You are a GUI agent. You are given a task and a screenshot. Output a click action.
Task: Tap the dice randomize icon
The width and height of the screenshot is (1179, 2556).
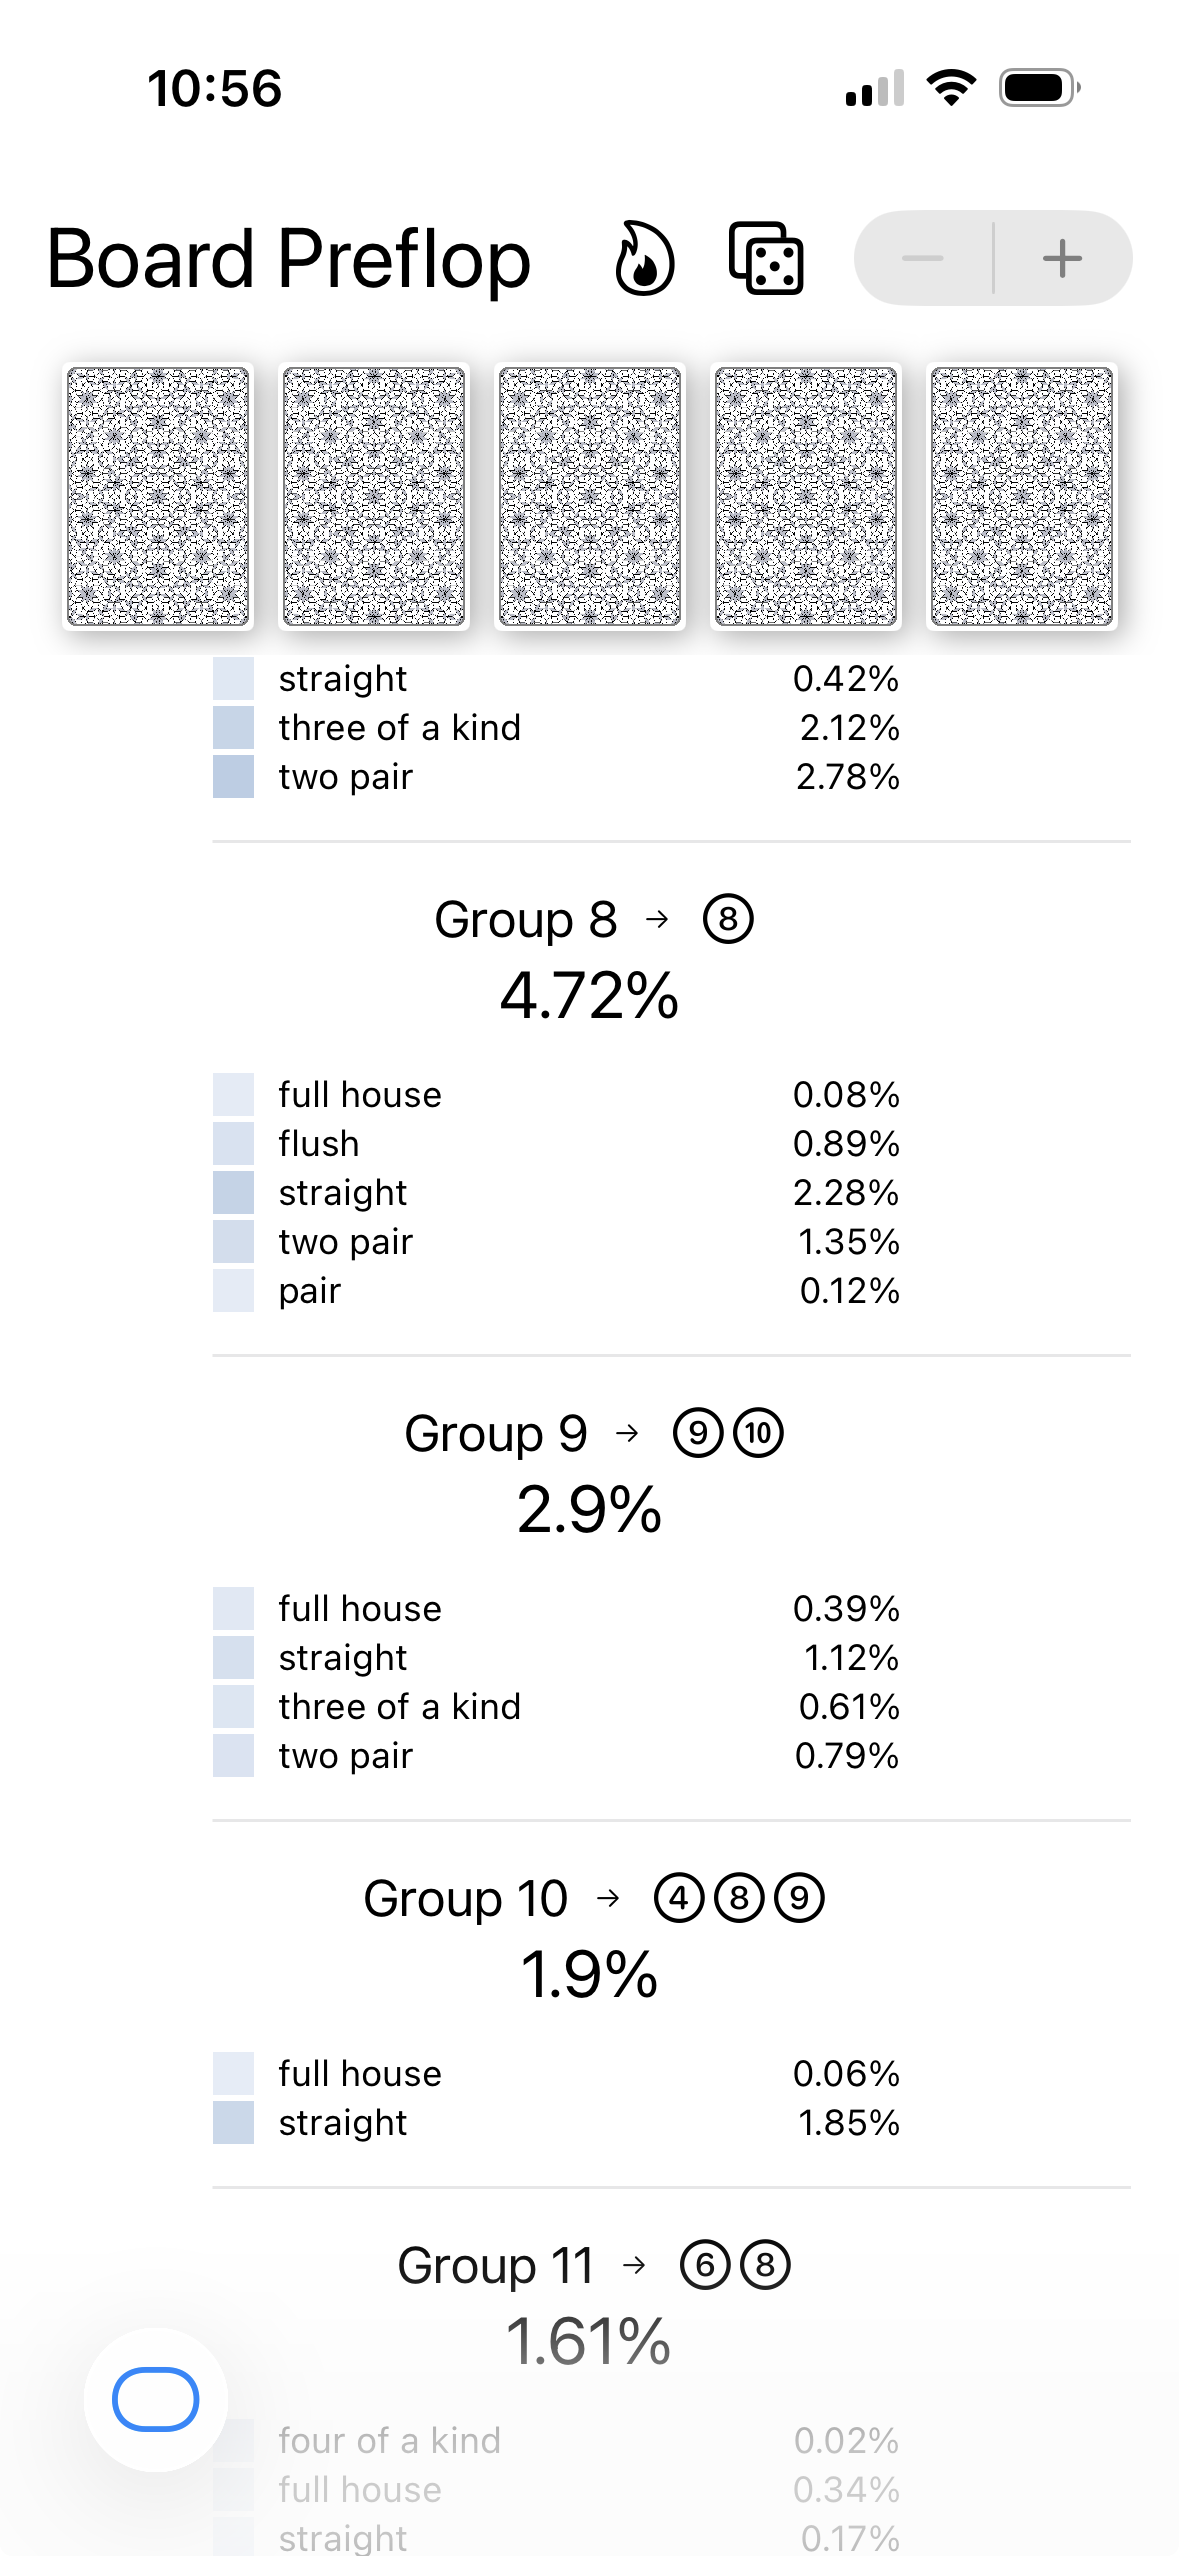point(766,259)
